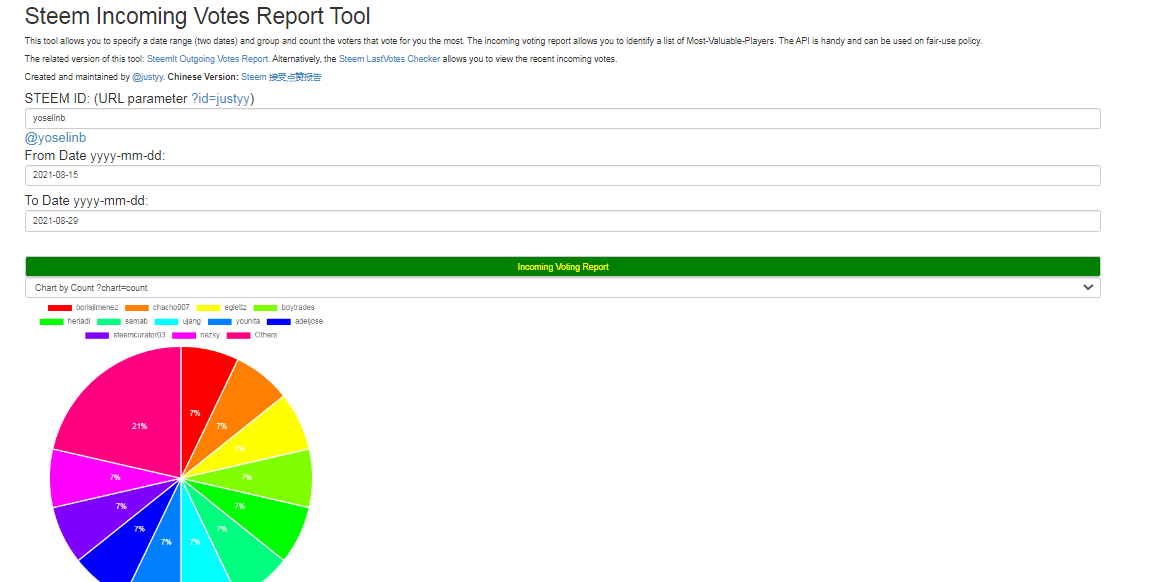Click the cyan ujang legend swatch
1153x582 pixels.
[x=166, y=322]
